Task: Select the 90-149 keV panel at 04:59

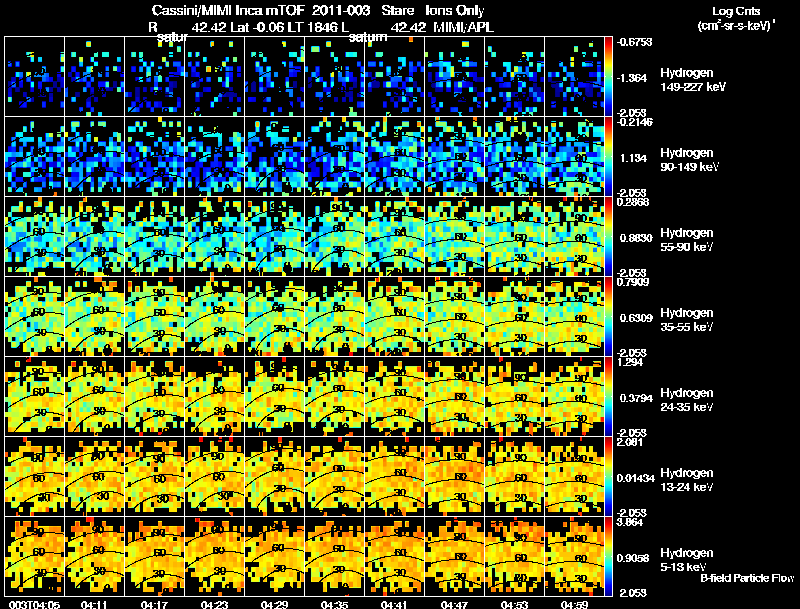Action: (x=574, y=157)
